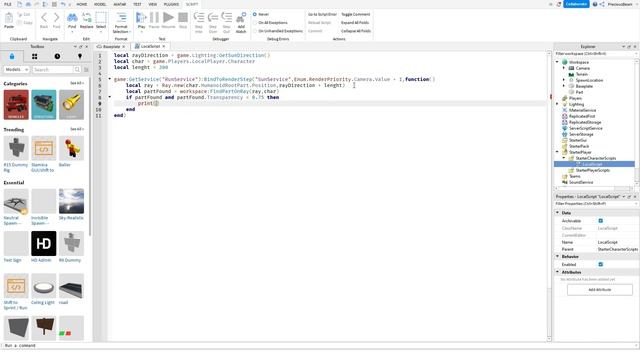The image size is (640, 360).
Task: Click the Workspace globe icon in Explorer
Action: point(565,62)
